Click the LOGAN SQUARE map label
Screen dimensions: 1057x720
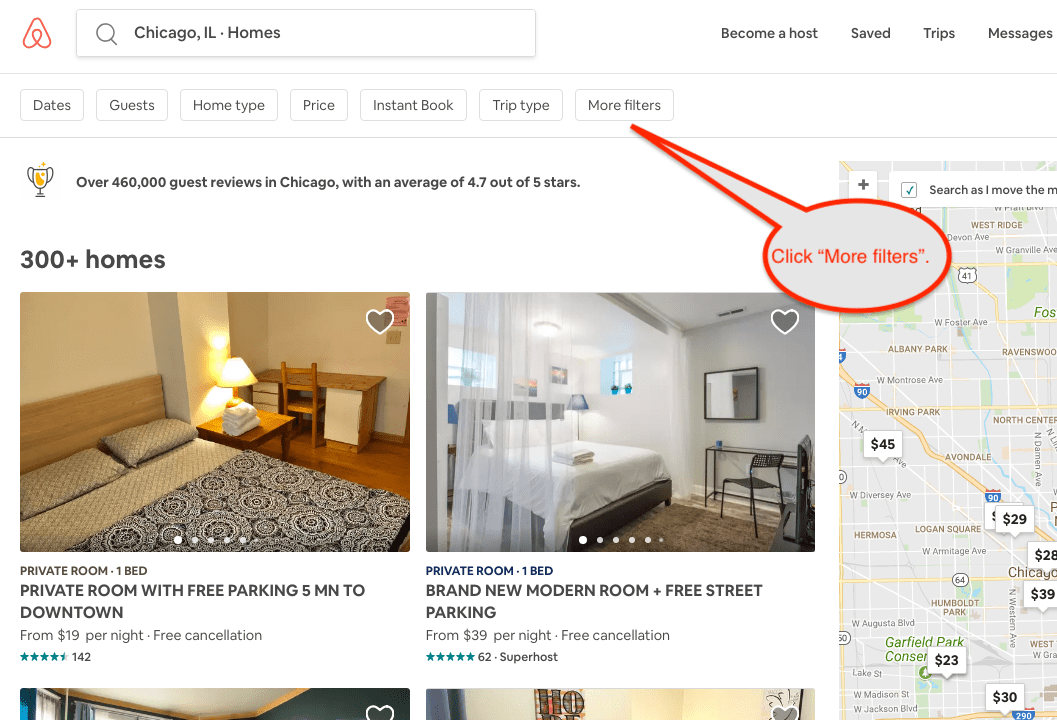(948, 529)
